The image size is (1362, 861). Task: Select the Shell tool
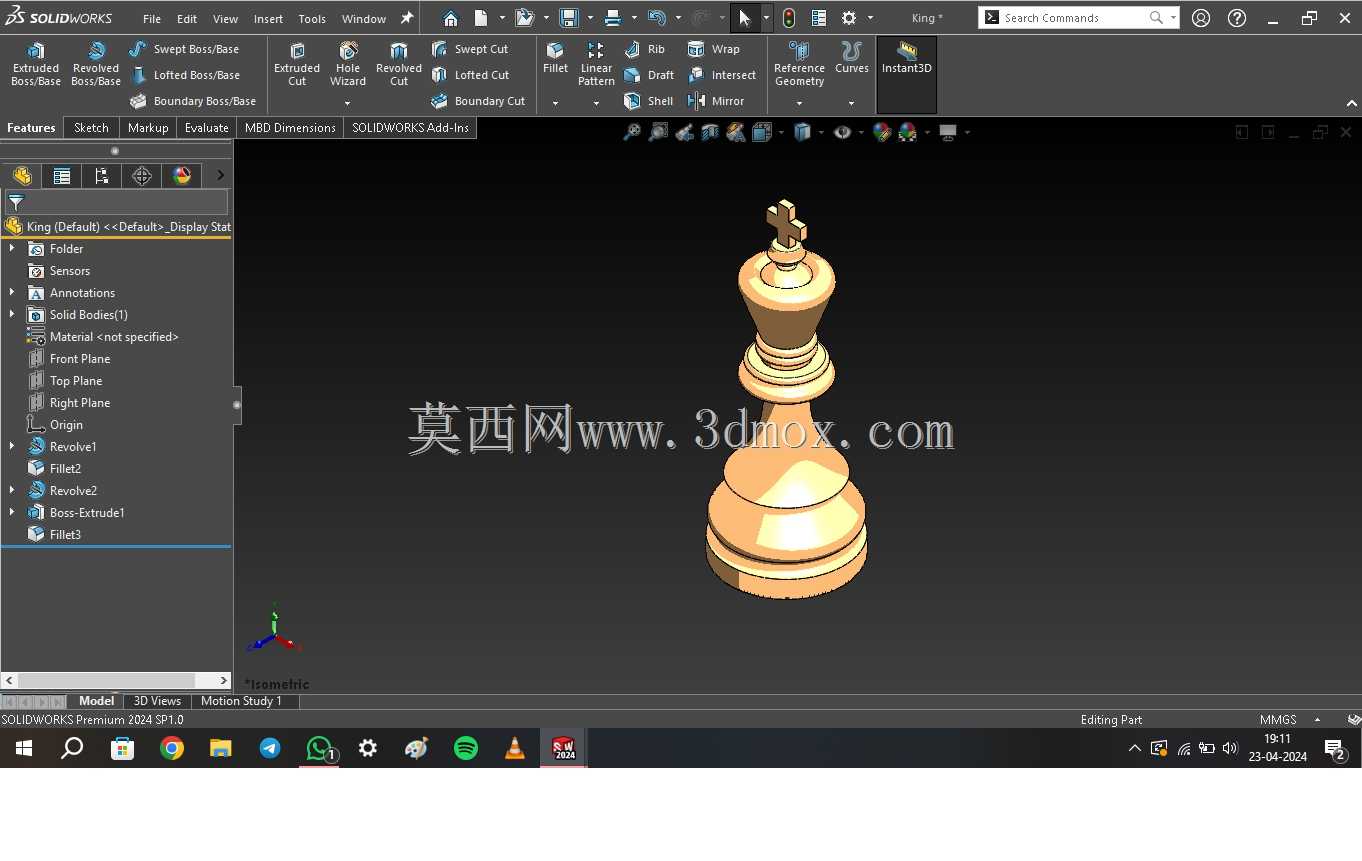648,101
